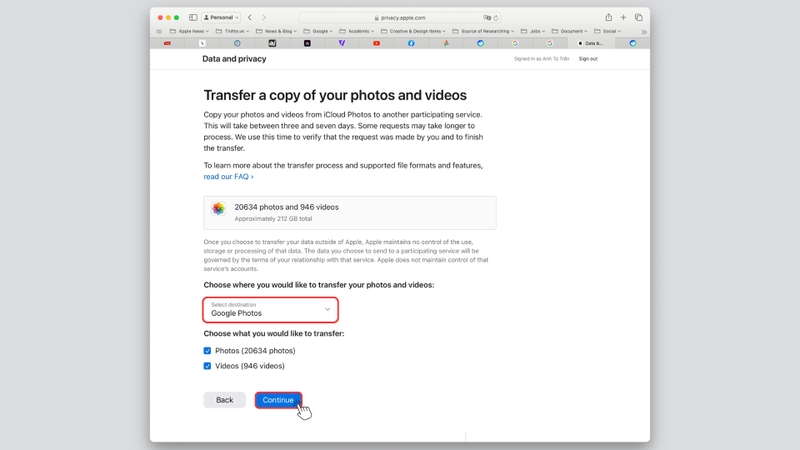Expand the Apple News bookmarks folder
The image size is (800, 450).
[x=189, y=31]
